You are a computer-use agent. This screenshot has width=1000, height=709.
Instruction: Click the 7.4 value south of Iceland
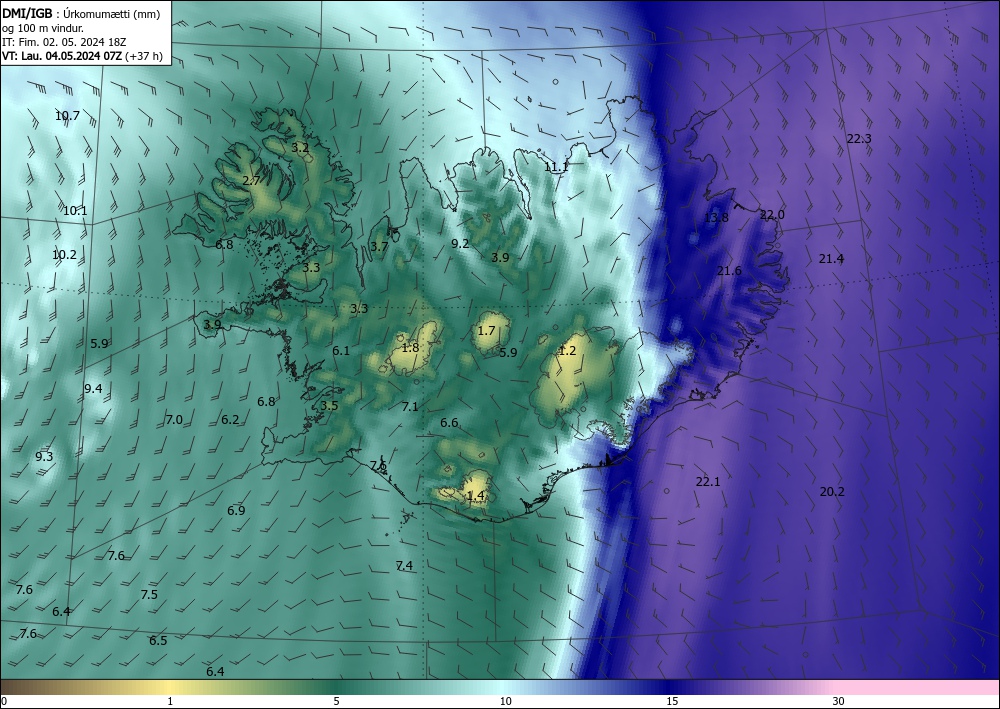[x=404, y=566]
